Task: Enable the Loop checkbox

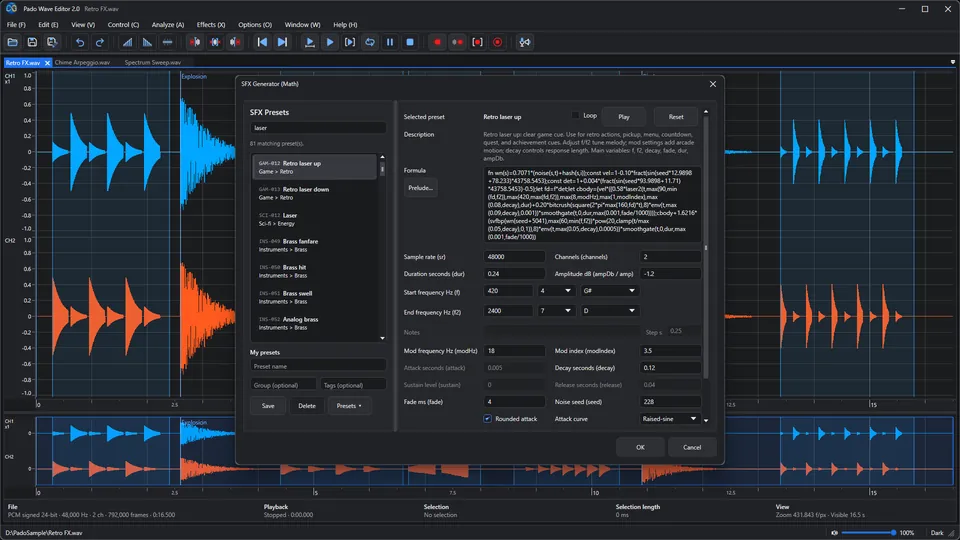Action: pos(575,115)
